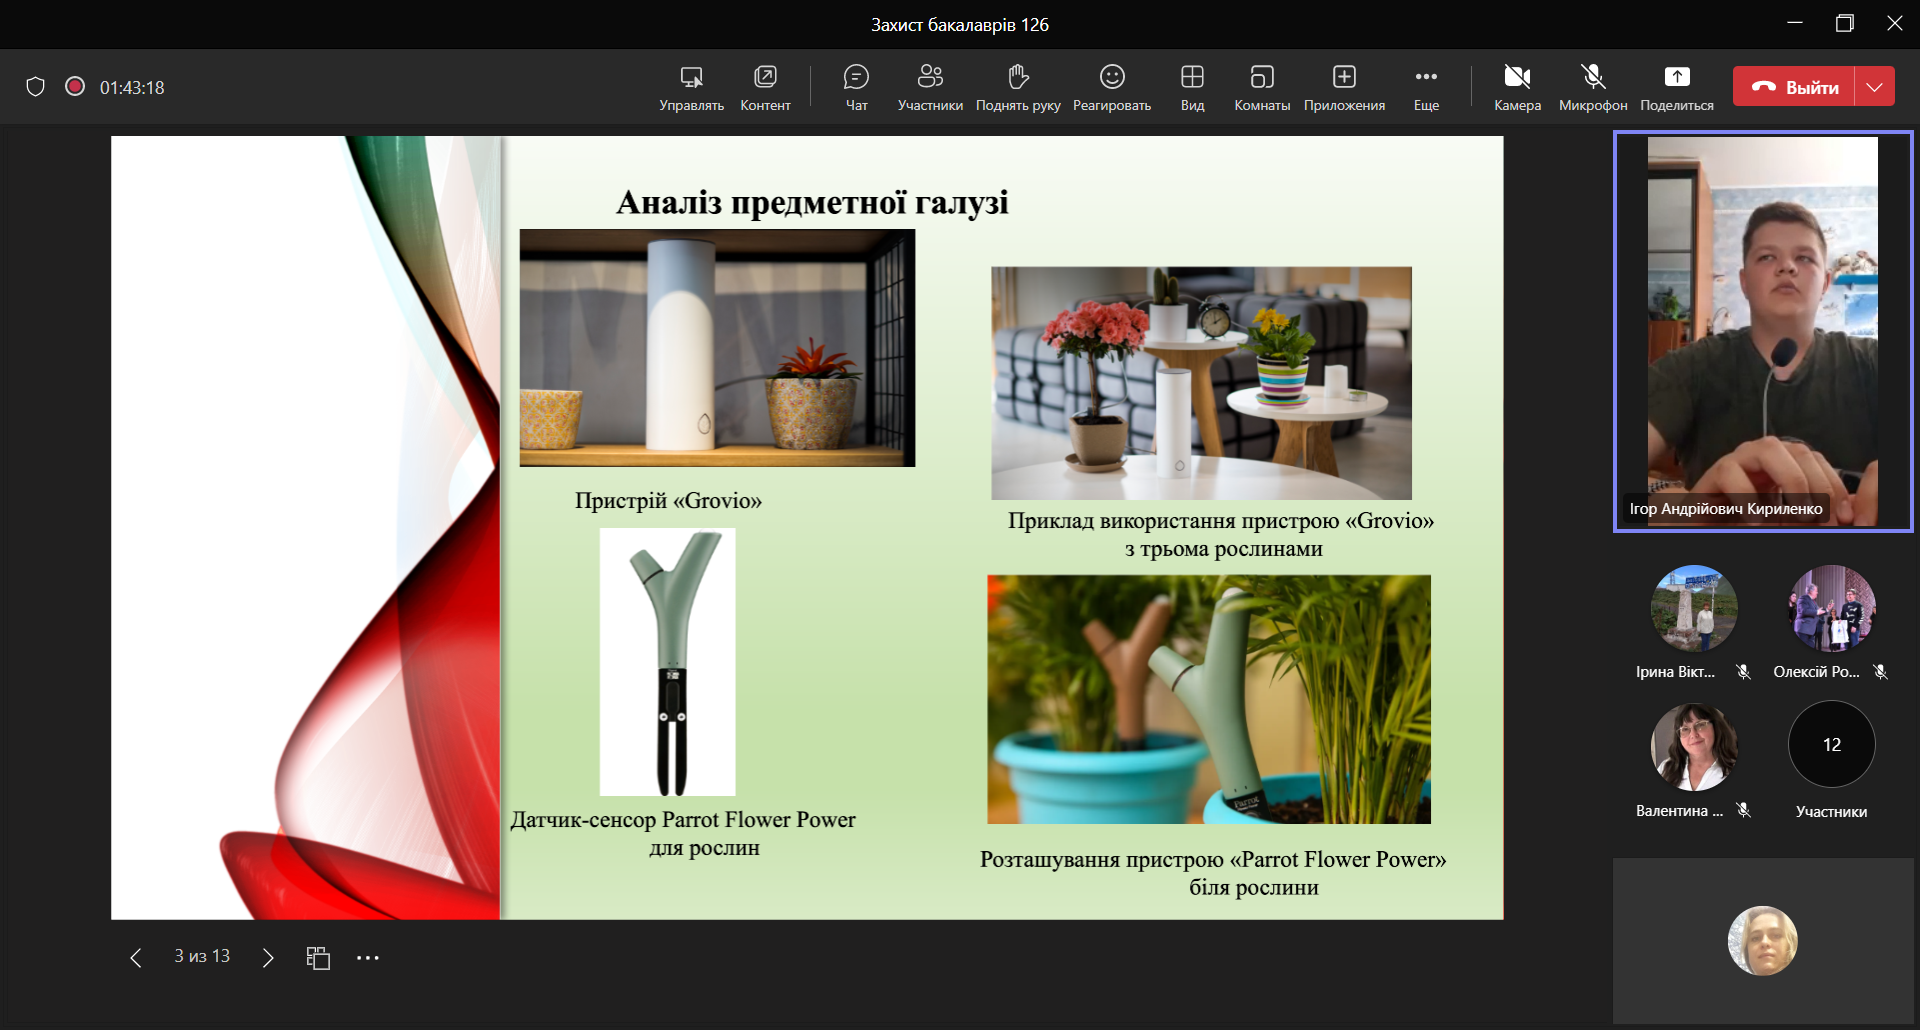The image size is (1920, 1030).
Task: Open the slide grid overview icon
Action: pyautogui.click(x=318, y=958)
